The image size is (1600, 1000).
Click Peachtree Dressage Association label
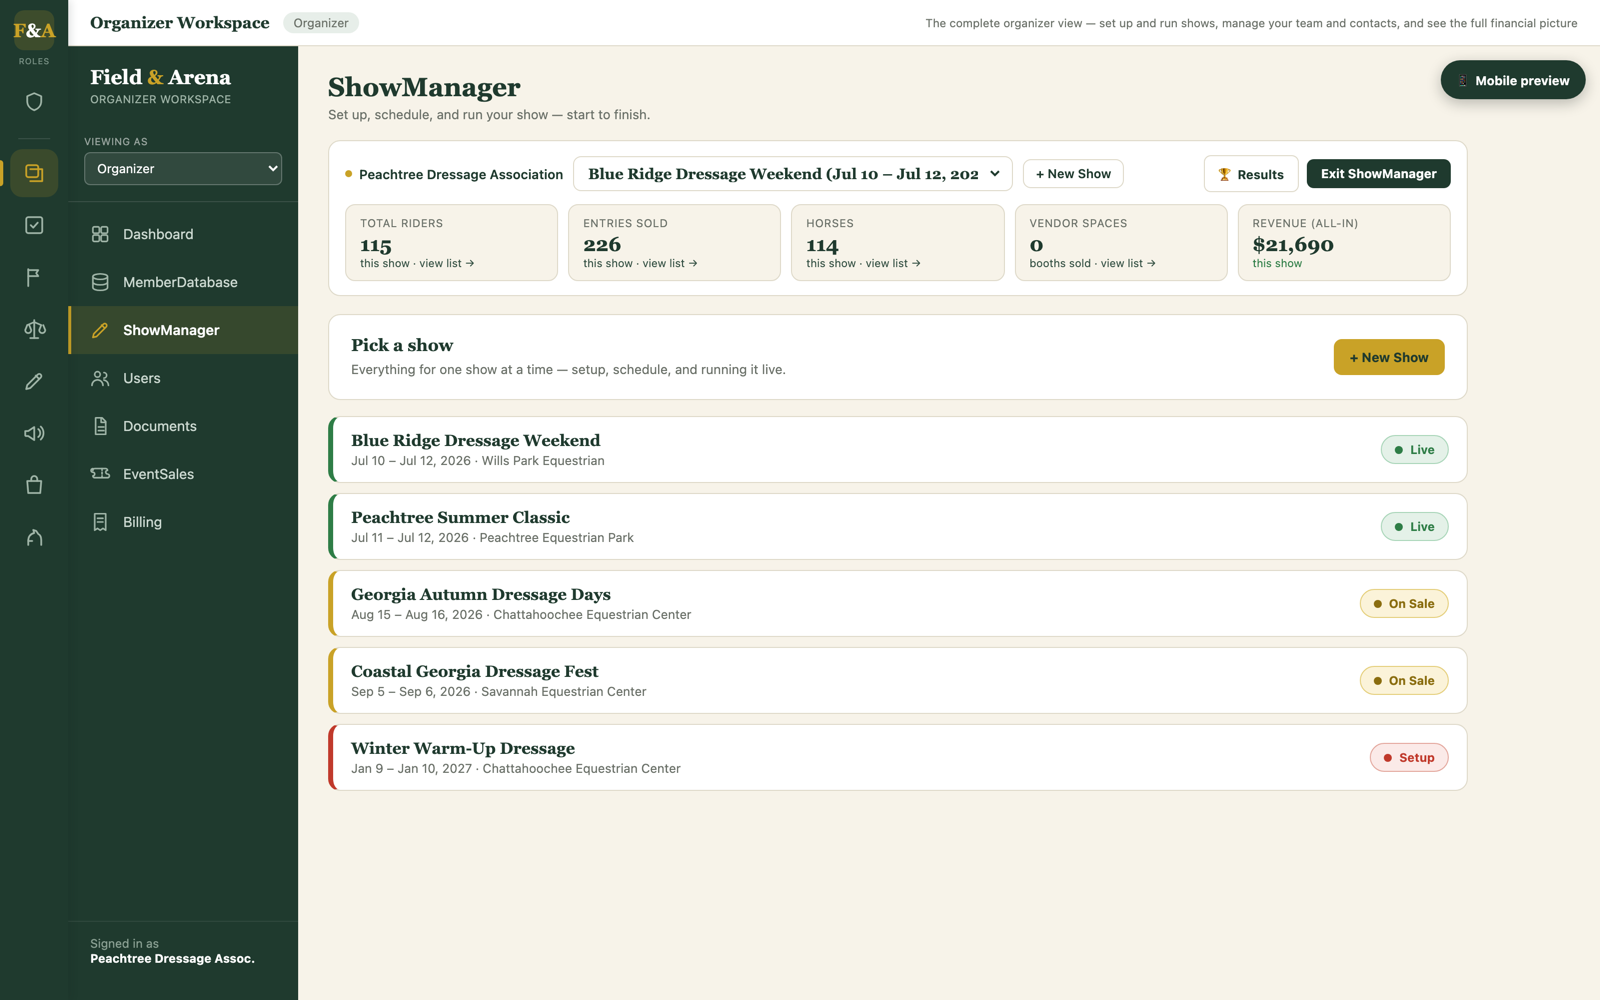pos(461,174)
